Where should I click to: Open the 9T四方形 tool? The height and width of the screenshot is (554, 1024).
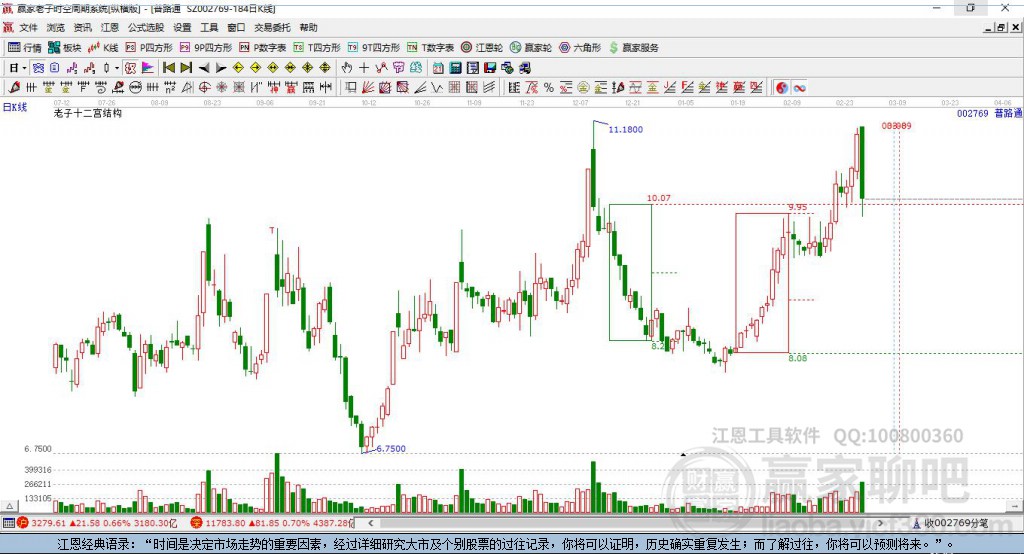[x=374, y=48]
